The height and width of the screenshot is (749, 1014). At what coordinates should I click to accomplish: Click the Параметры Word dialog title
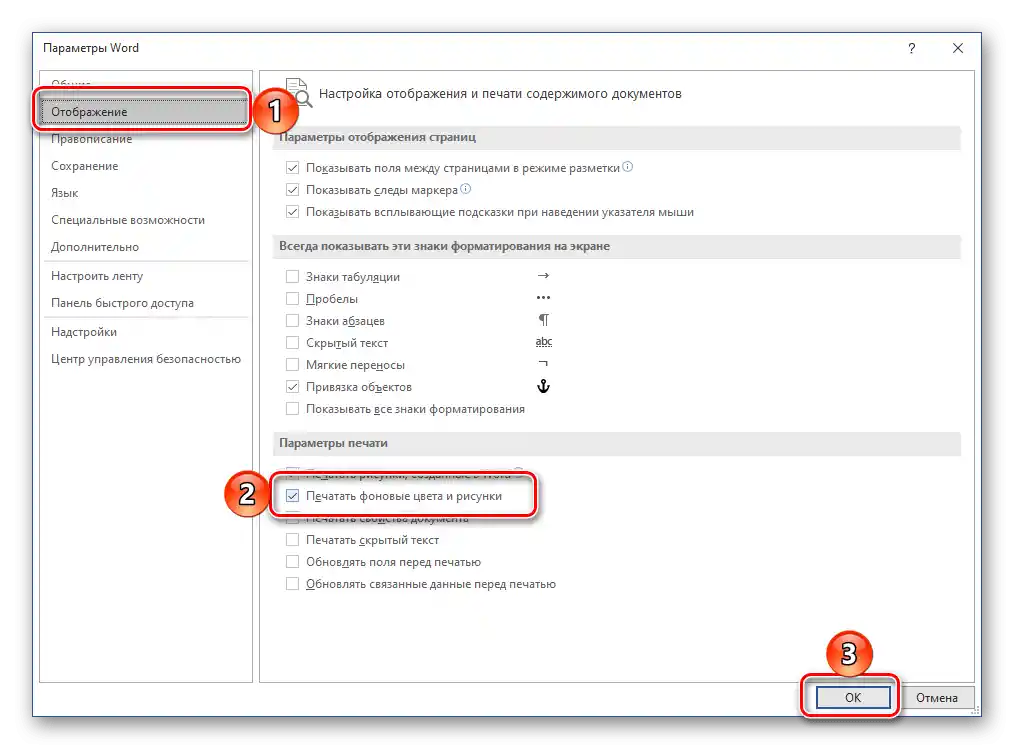[91, 48]
